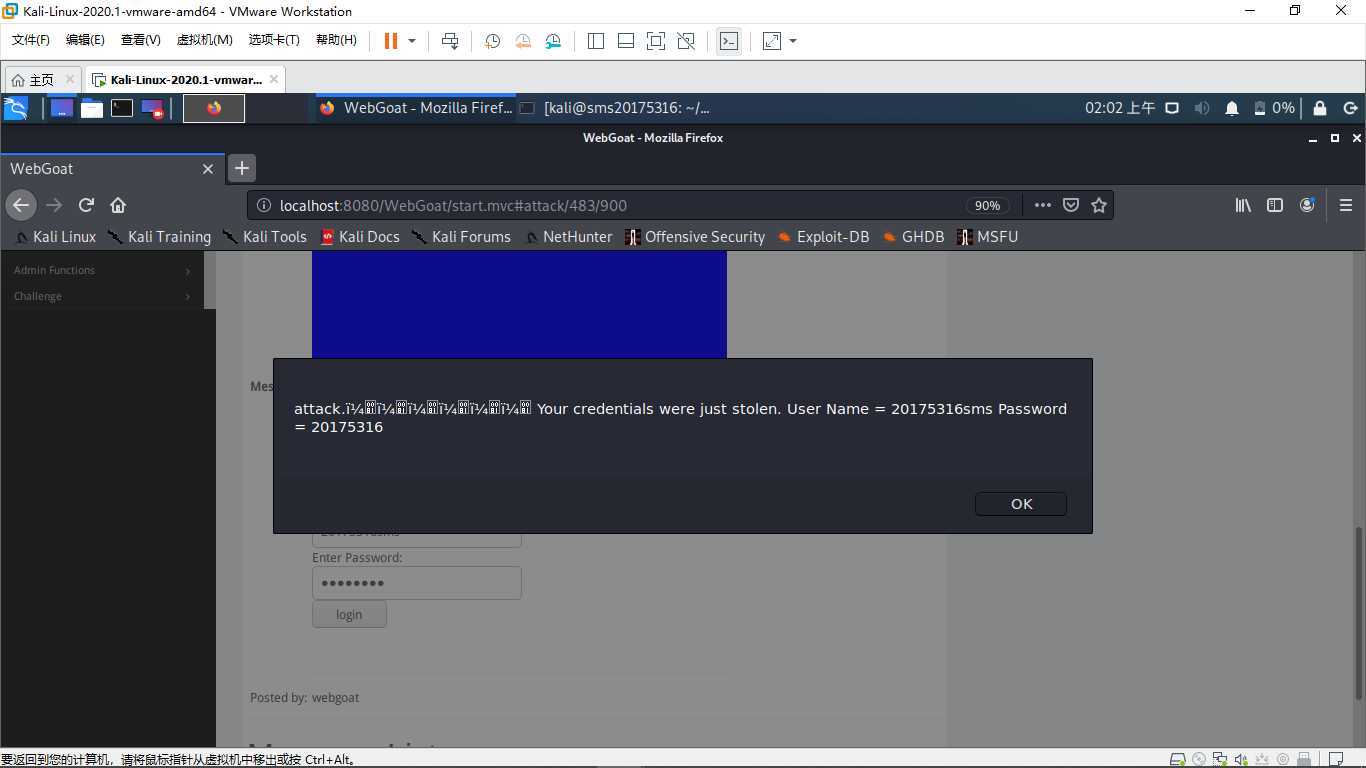The image size is (1366, 768).
Task: Take a snapshot of the VM
Action: coord(492,41)
